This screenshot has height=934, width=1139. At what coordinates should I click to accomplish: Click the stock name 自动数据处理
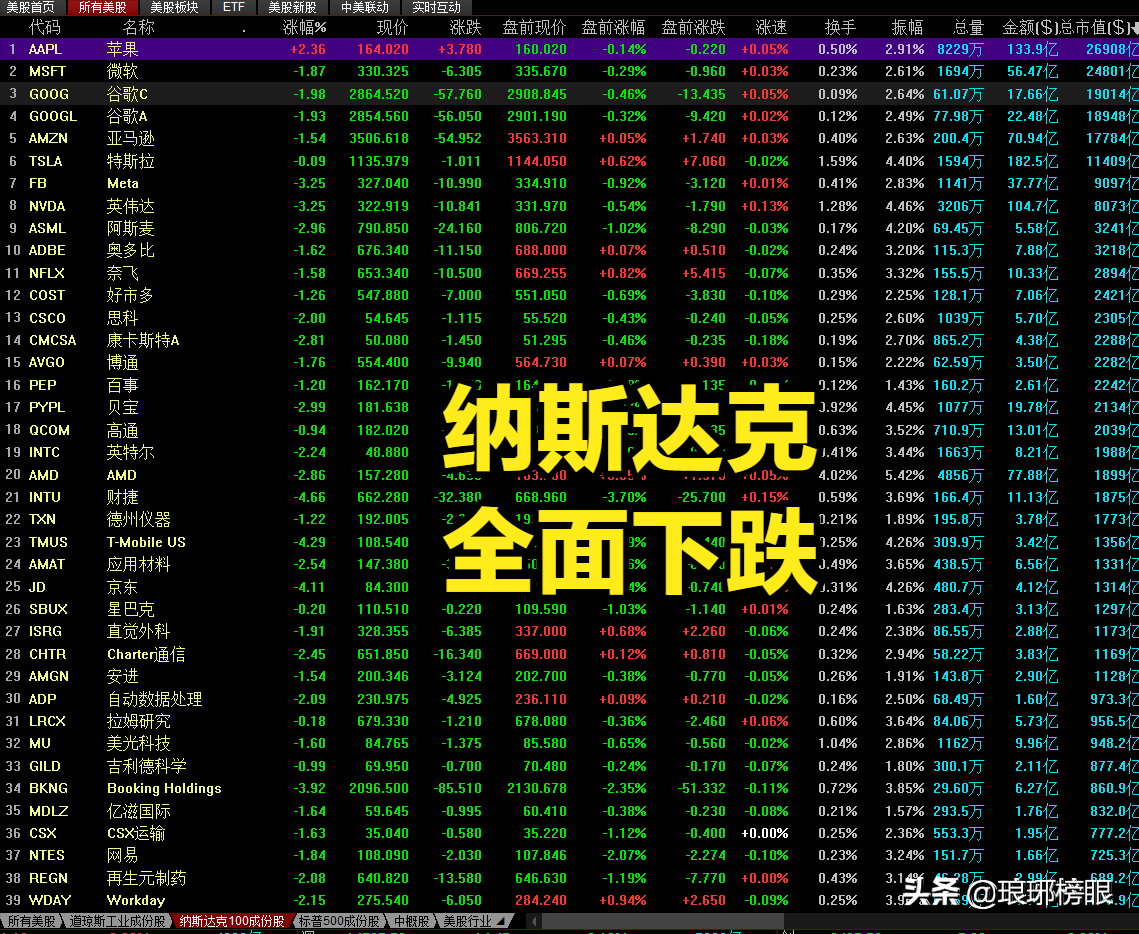click(x=155, y=699)
